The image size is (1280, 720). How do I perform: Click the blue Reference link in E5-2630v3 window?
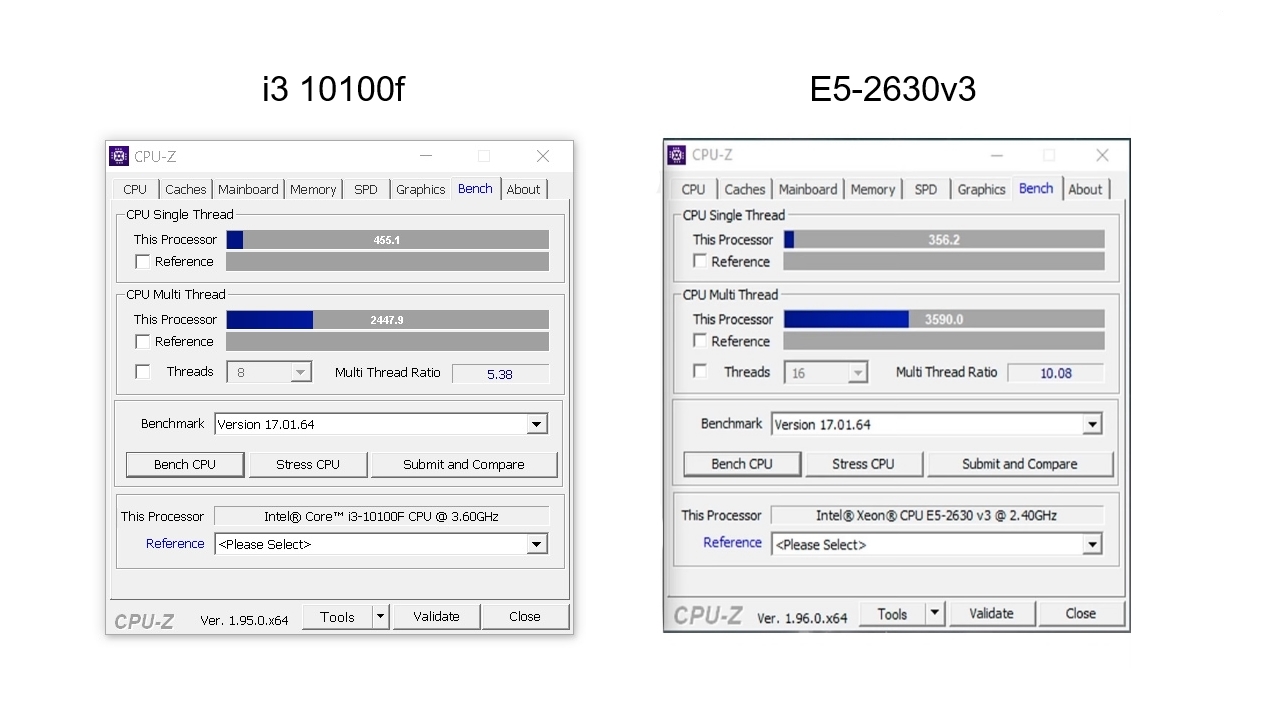(732, 543)
